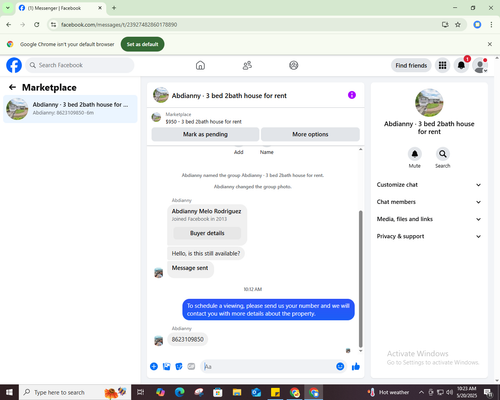The image size is (500, 400).
Task: Open the Windows notification center
Action: coord(488,392)
